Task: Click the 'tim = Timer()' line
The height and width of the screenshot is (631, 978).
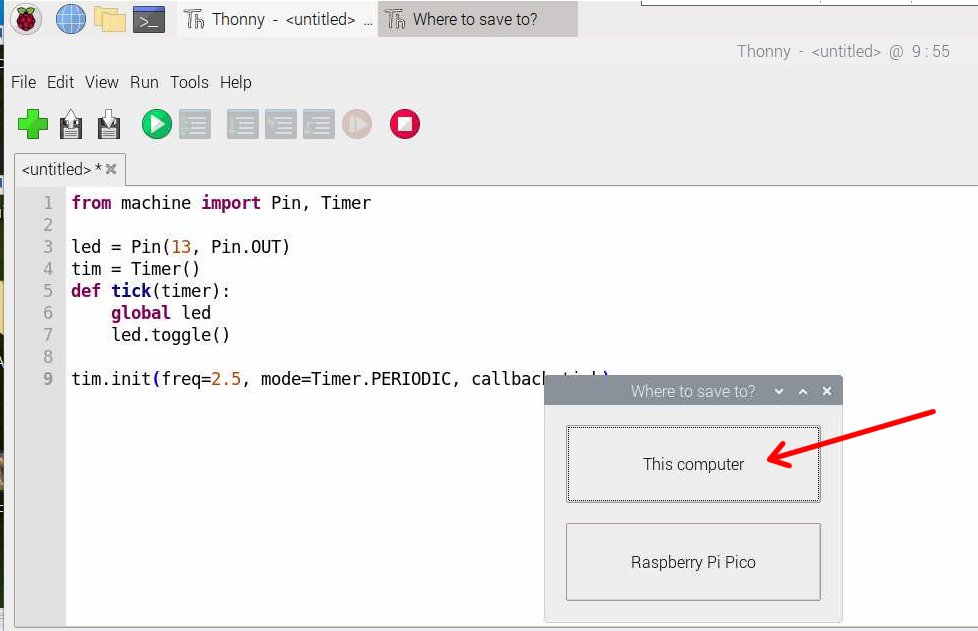Action: tap(135, 269)
